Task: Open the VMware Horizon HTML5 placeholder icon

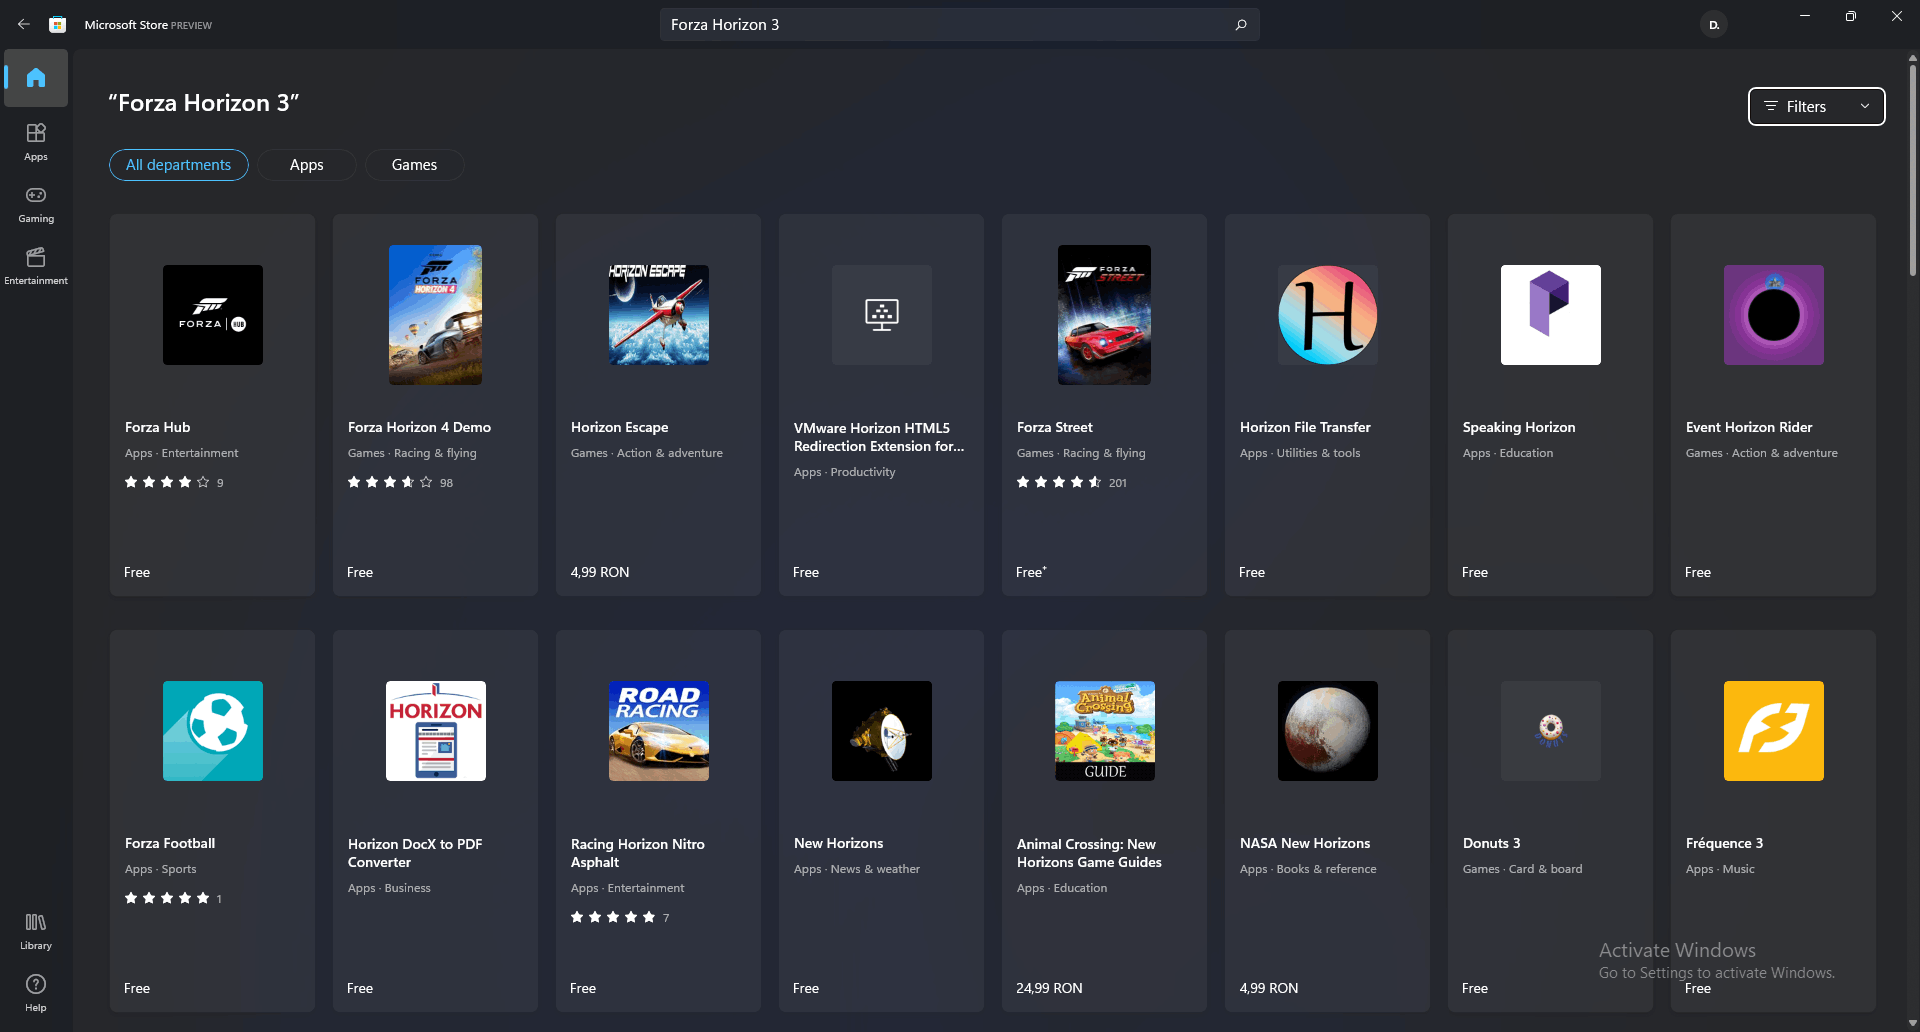Action: coord(882,315)
